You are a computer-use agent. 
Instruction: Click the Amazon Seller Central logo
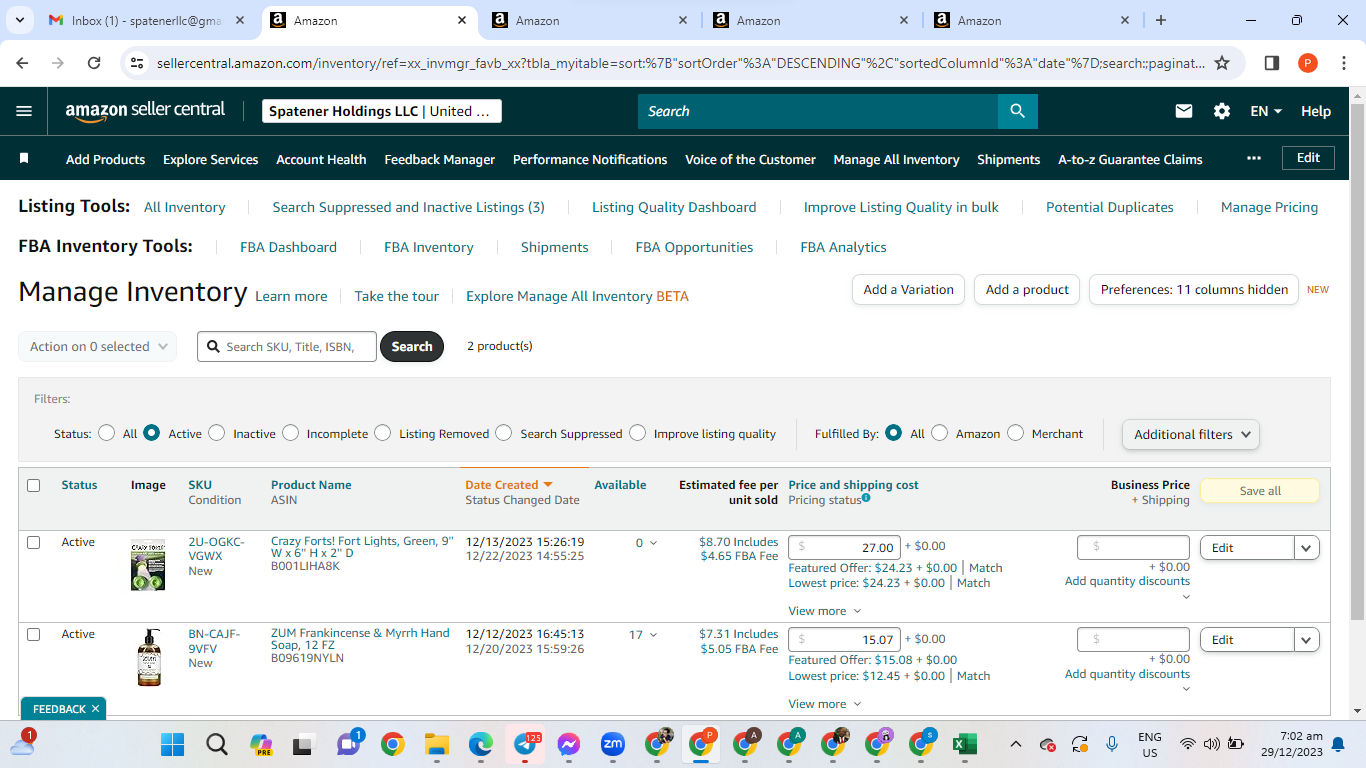(x=145, y=111)
